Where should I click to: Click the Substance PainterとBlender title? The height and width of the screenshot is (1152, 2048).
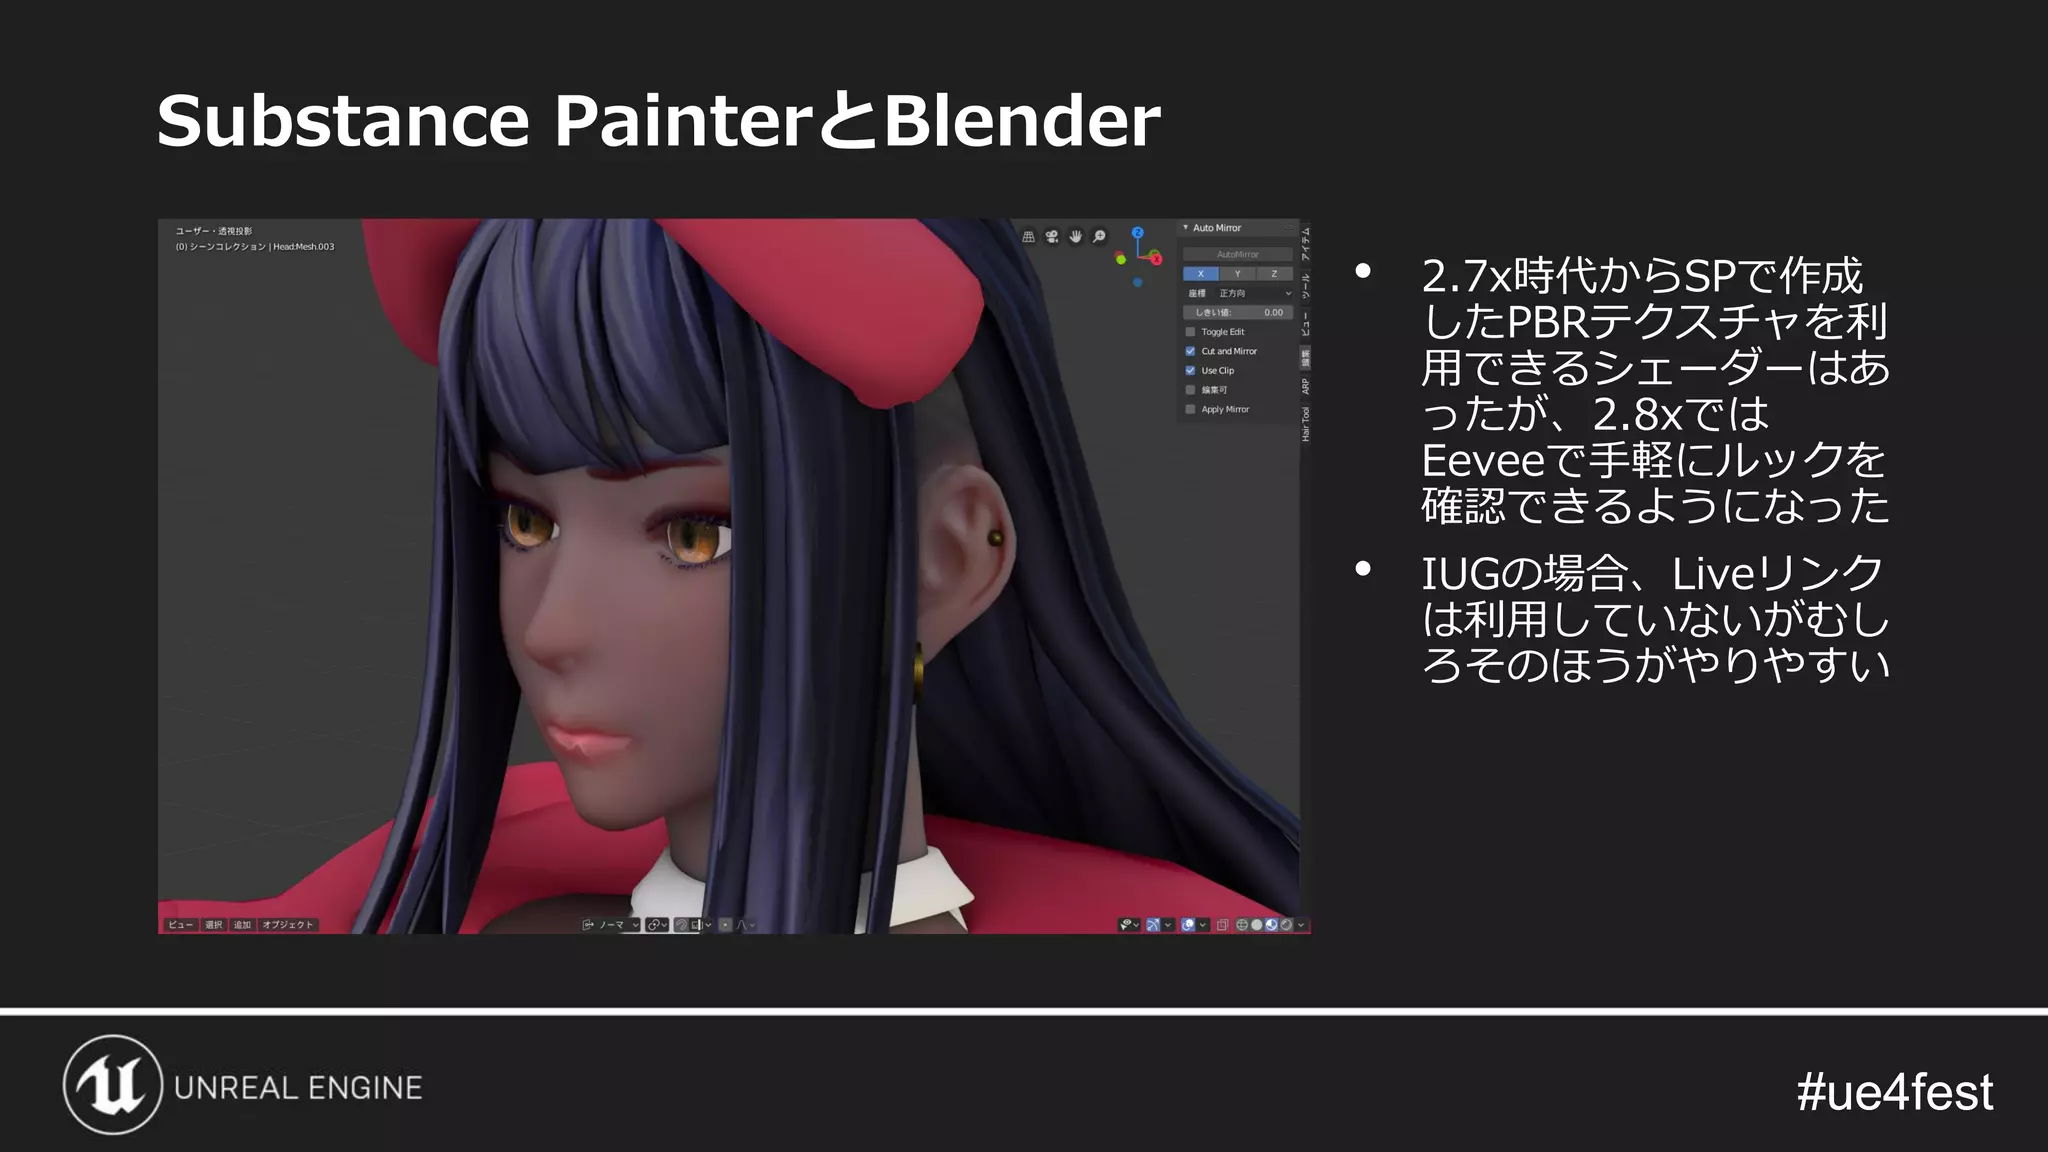pos(658,120)
